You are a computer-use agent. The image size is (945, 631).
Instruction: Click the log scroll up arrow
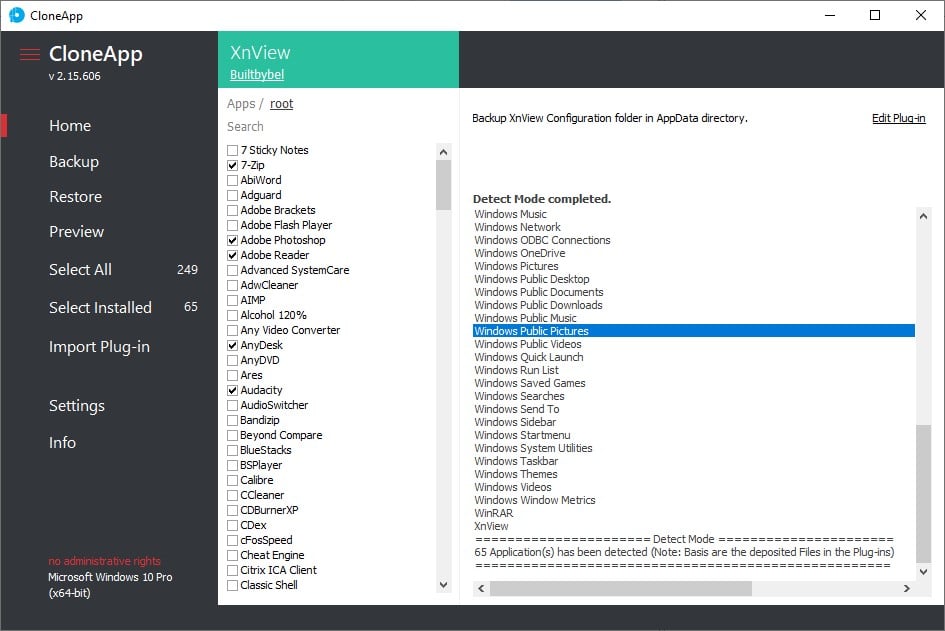pyautogui.click(x=924, y=215)
